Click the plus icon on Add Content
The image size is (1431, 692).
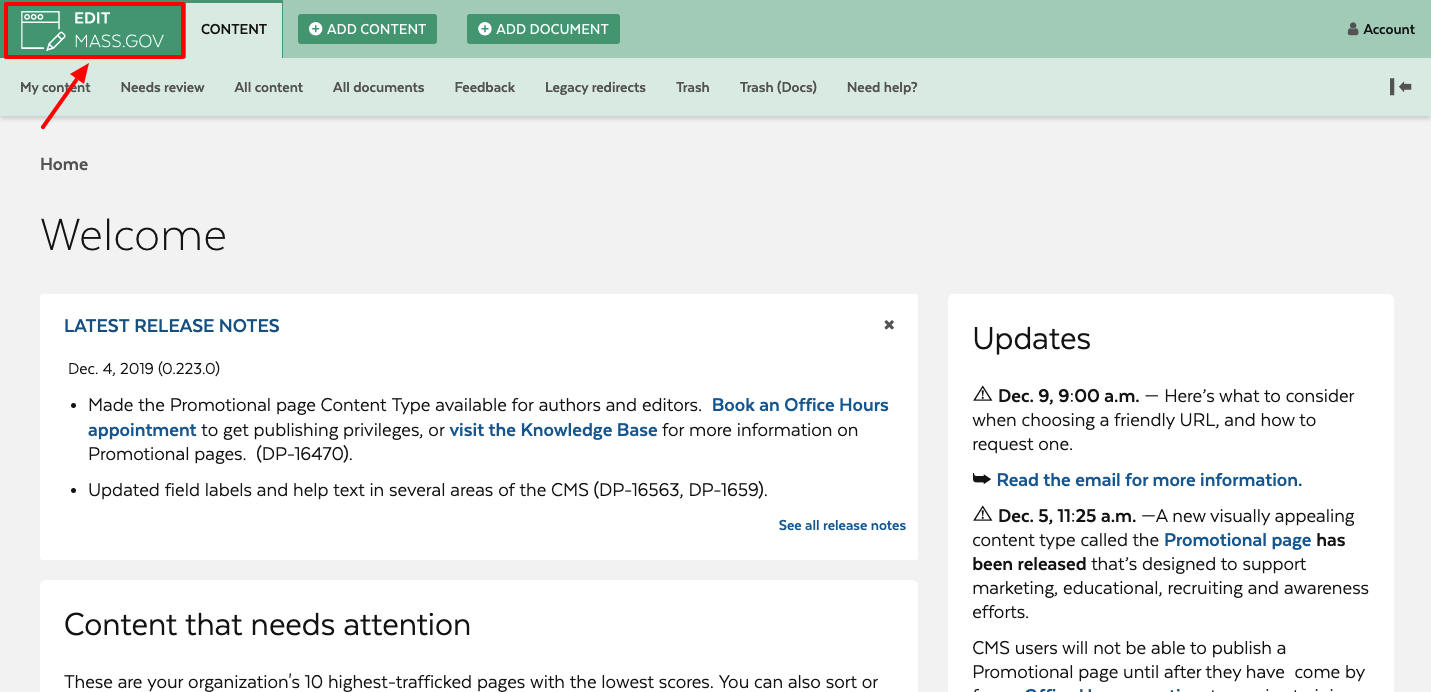(316, 29)
